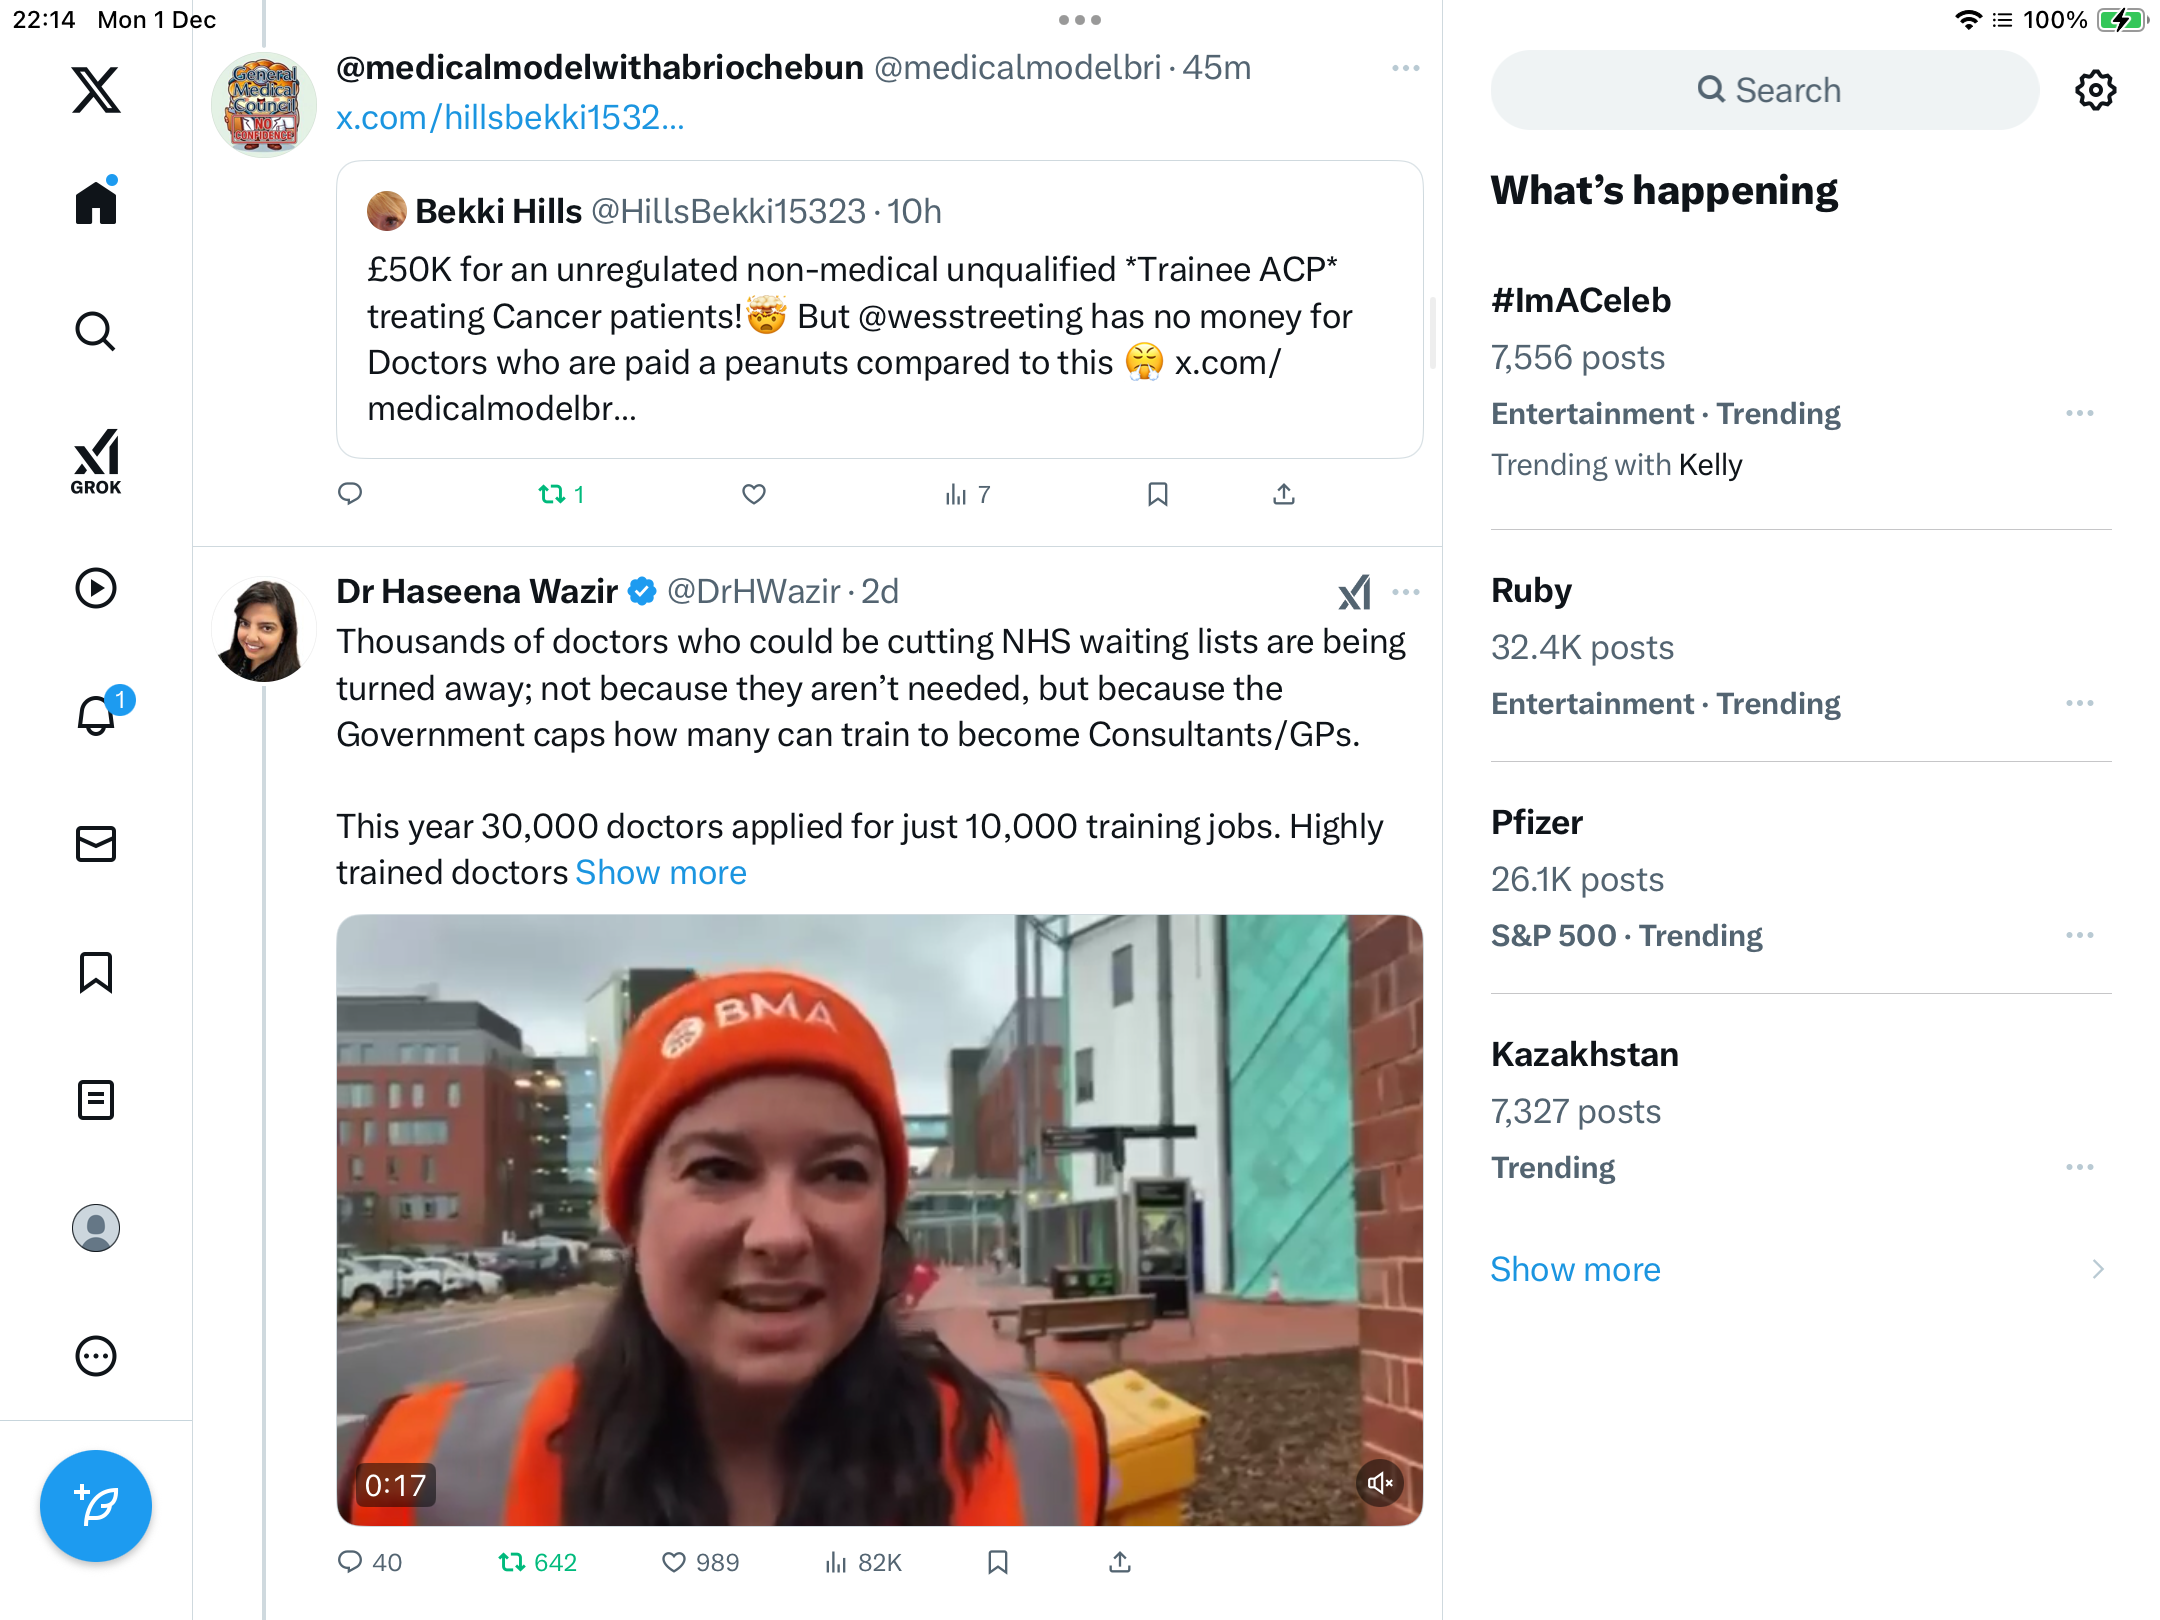Expand Show more trends chevron
Viewport: 2160px width, 1620px height.
point(2097,1269)
